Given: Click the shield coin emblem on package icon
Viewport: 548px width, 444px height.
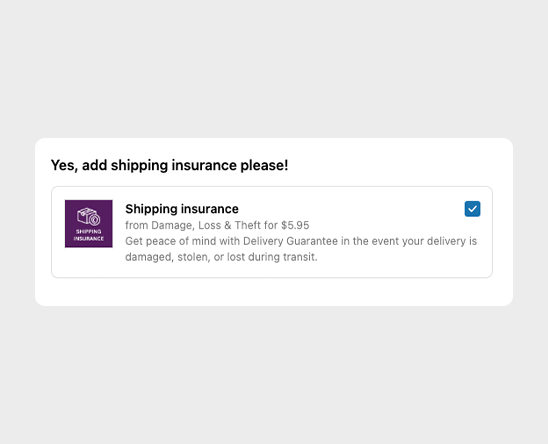Looking at the screenshot, I should coord(94,220).
